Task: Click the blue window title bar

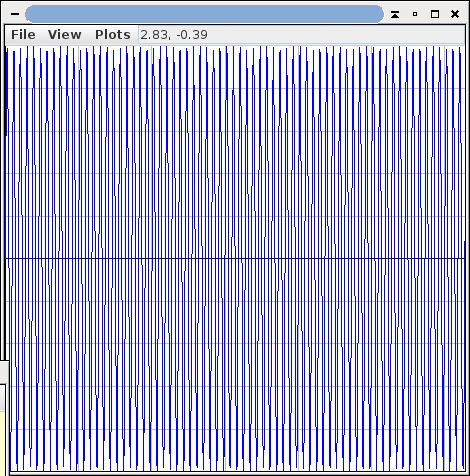Action: (x=205, y=14)
